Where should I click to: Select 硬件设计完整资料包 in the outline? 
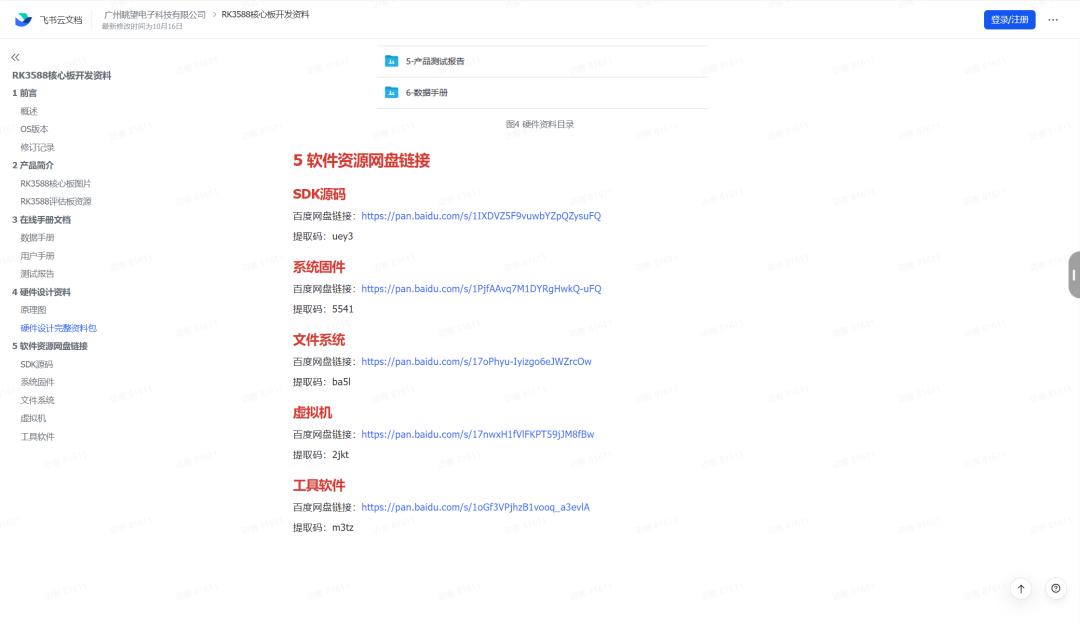(61, 327)
